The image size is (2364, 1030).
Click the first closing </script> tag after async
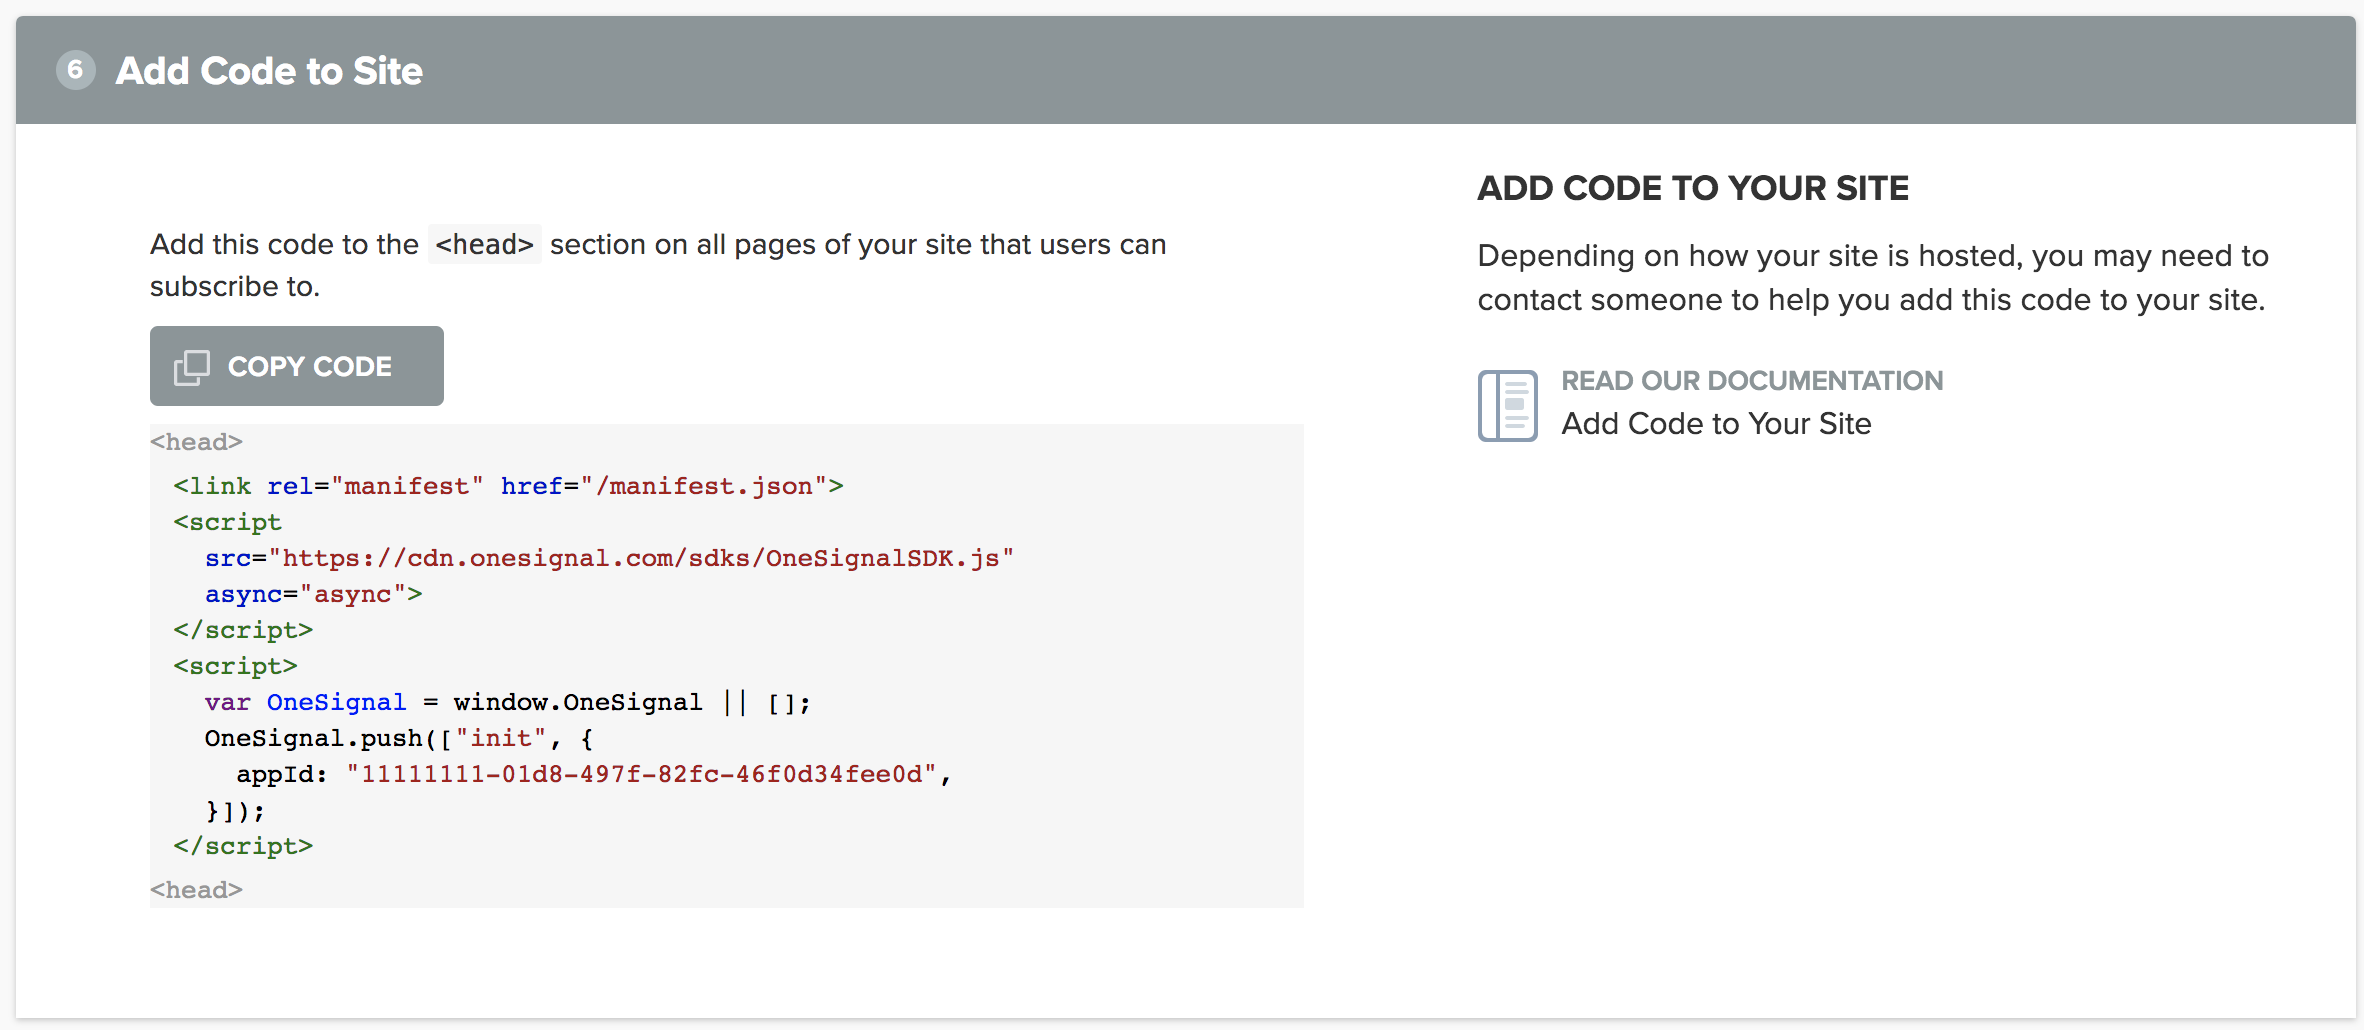tap(243, 630)
